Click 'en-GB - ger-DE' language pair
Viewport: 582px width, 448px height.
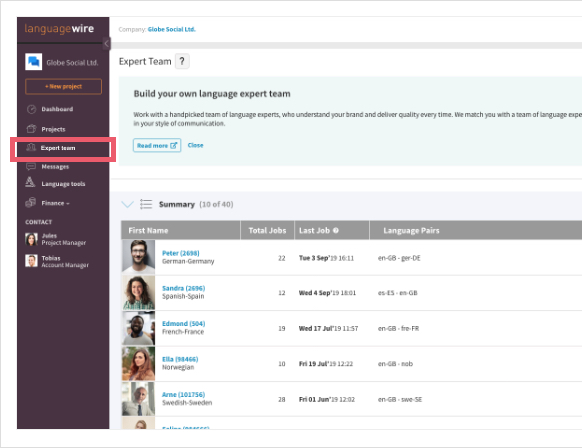click(x=399, y=258)
